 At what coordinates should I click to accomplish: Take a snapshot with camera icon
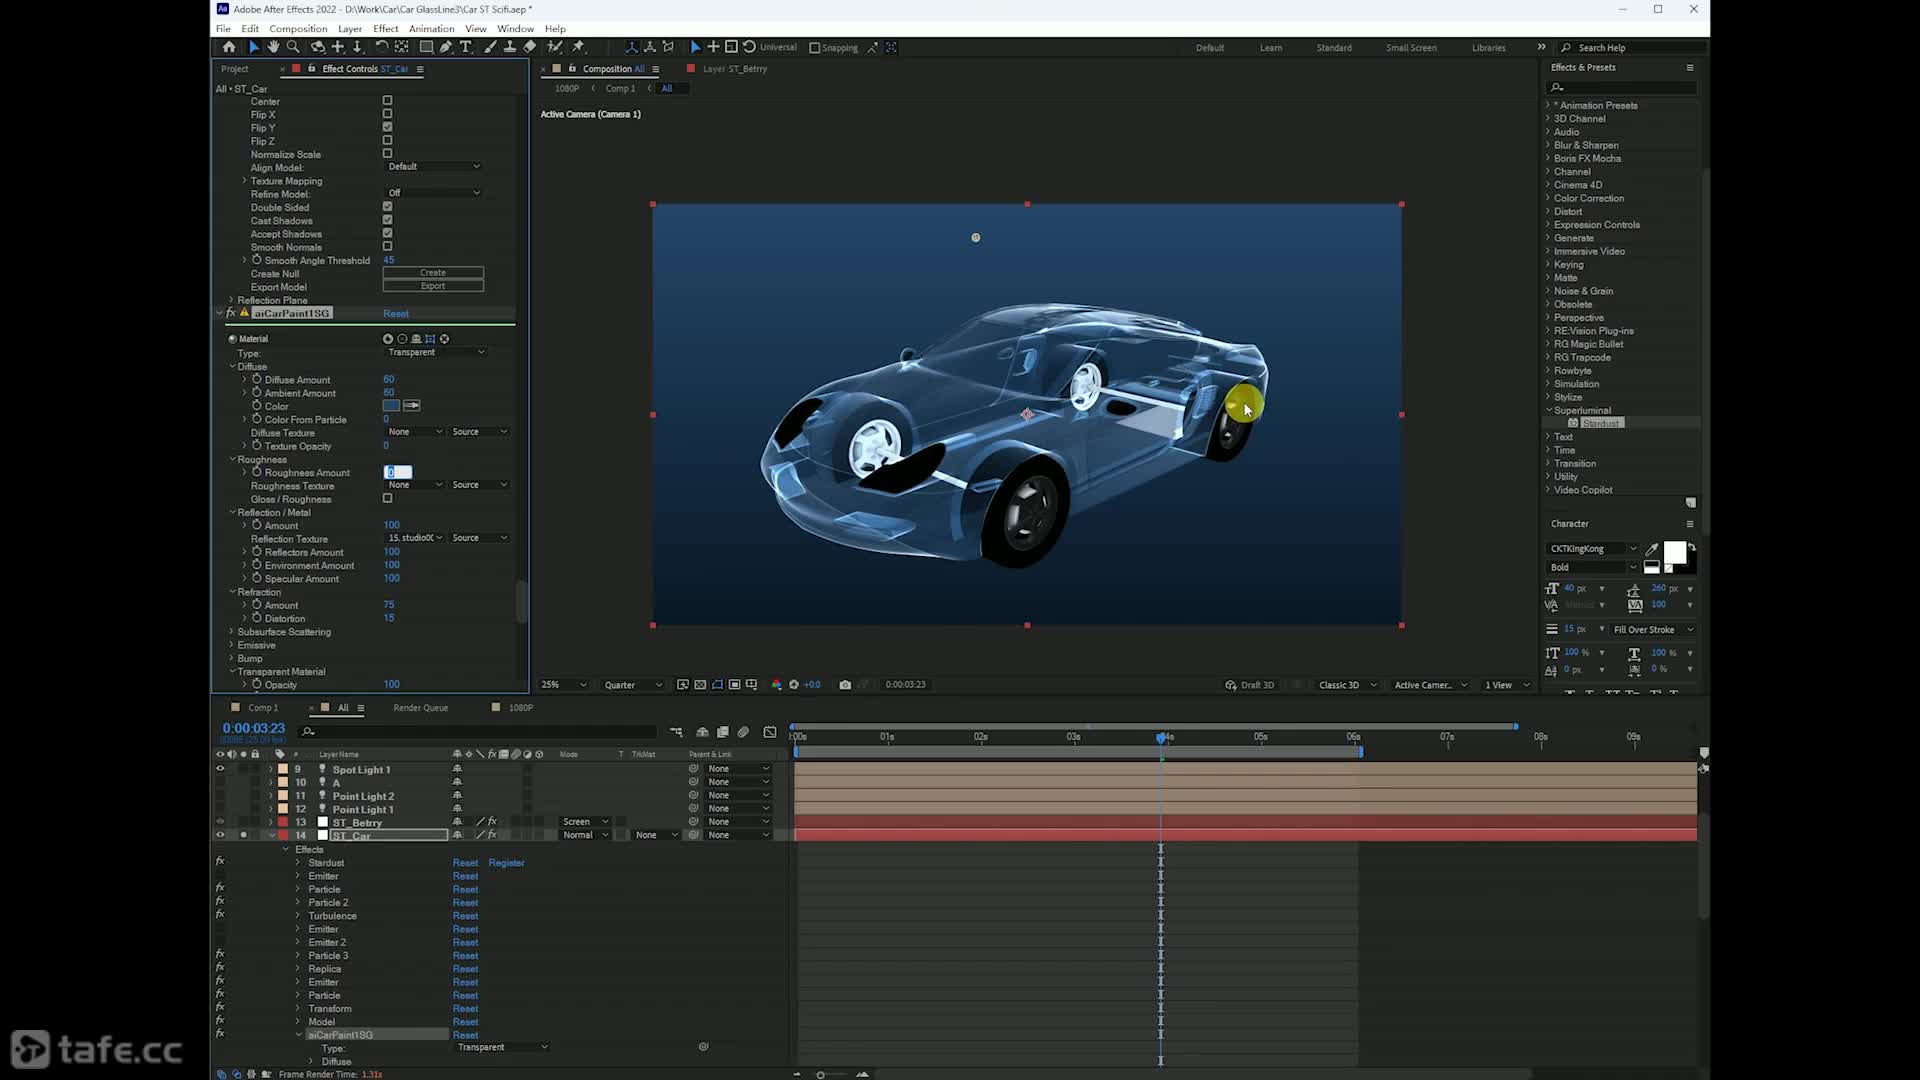[x=845, y=685]
